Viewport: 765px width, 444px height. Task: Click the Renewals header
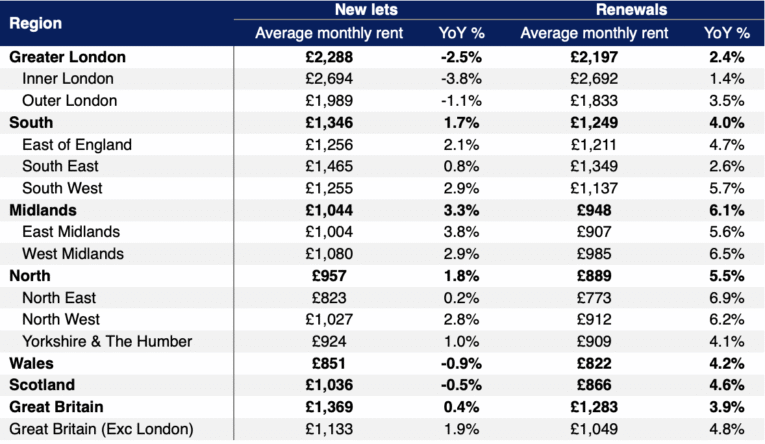pos(630,10)
